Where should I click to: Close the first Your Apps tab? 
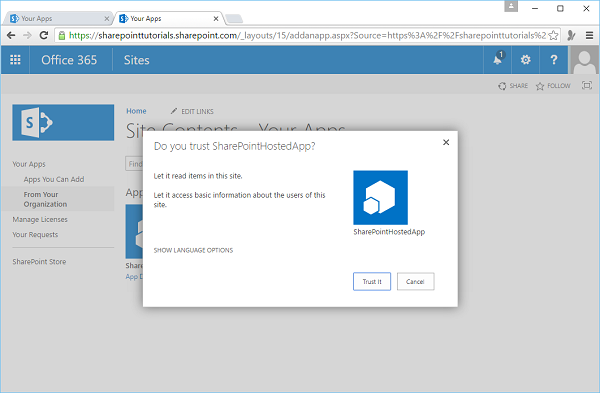[x=107, y=18]
